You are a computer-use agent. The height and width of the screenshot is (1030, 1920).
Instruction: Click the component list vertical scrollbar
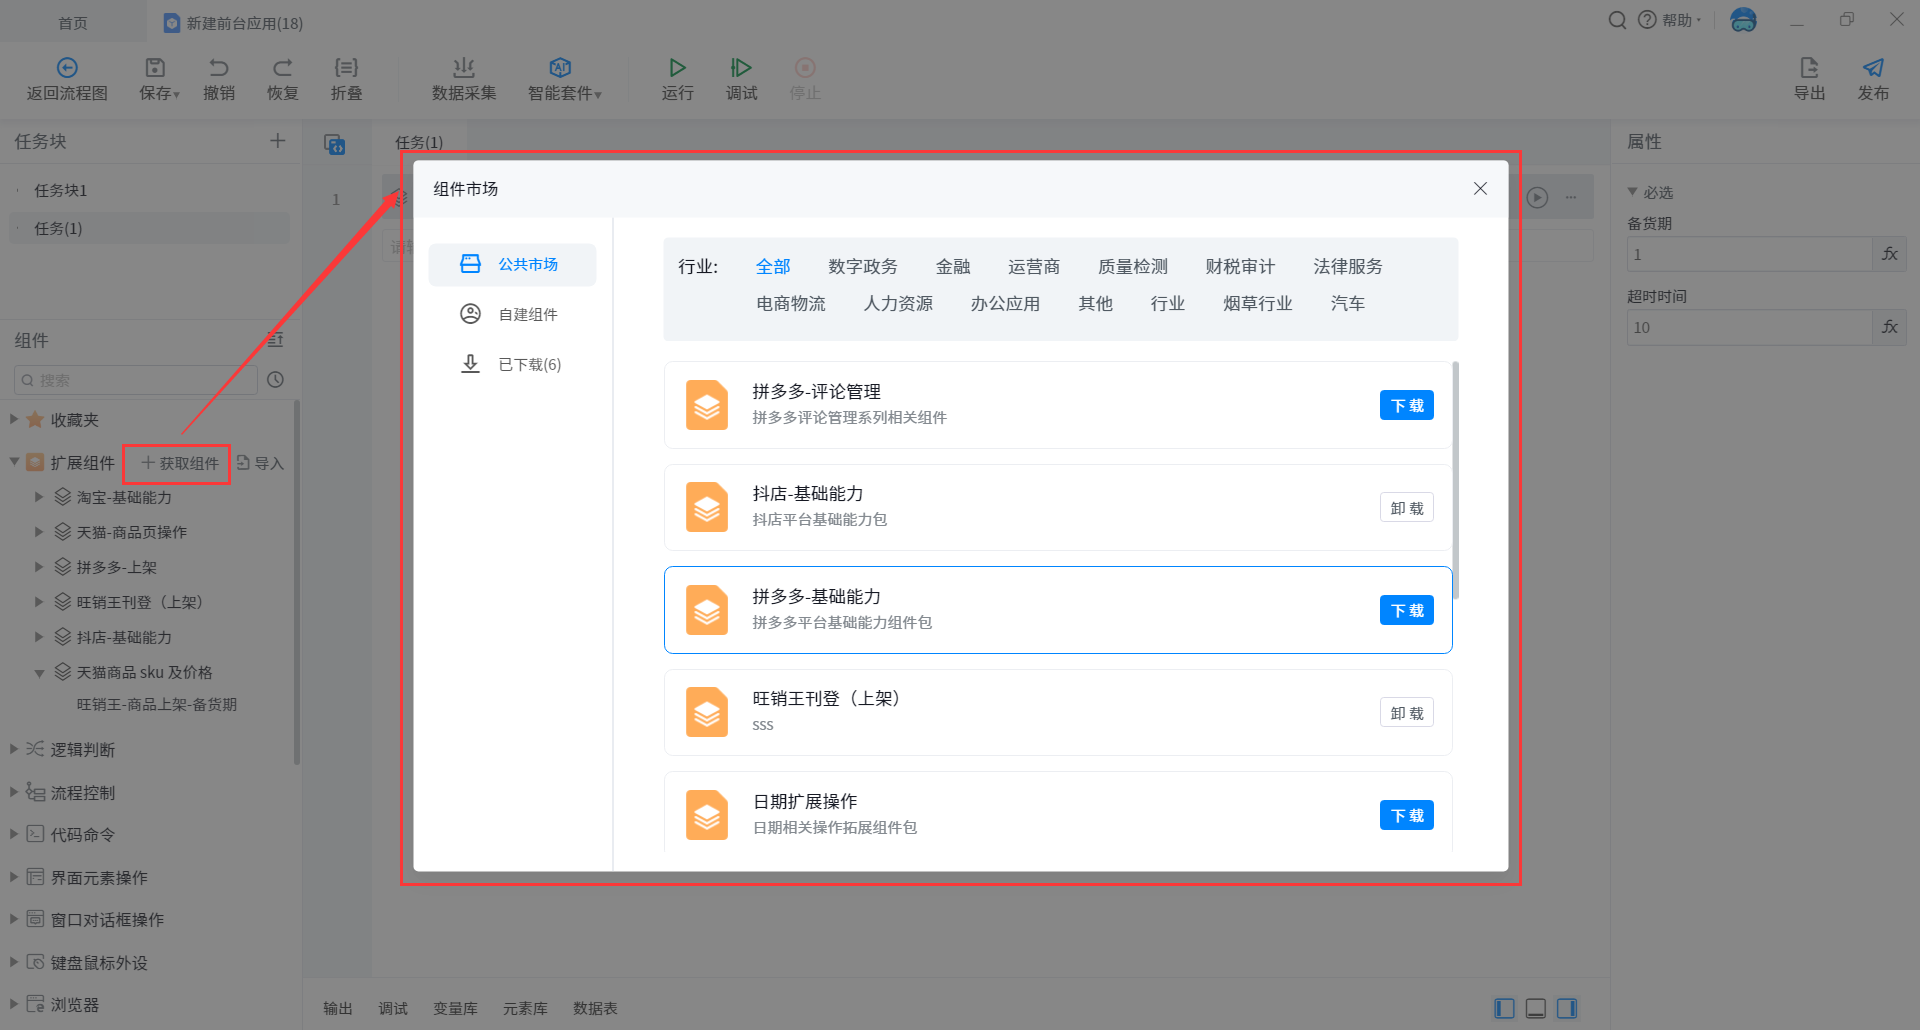tap(1455, 480)
